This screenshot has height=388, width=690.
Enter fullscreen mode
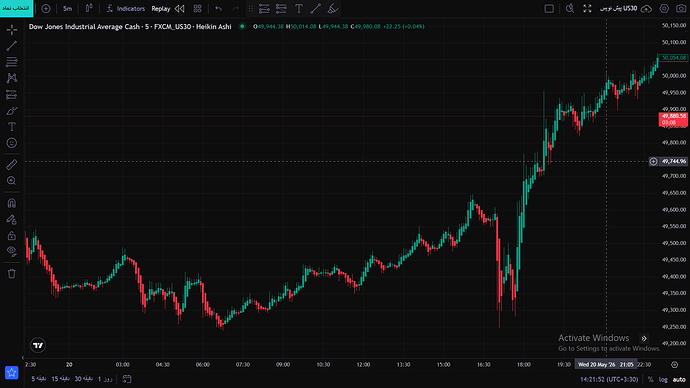tap(587, 9)
